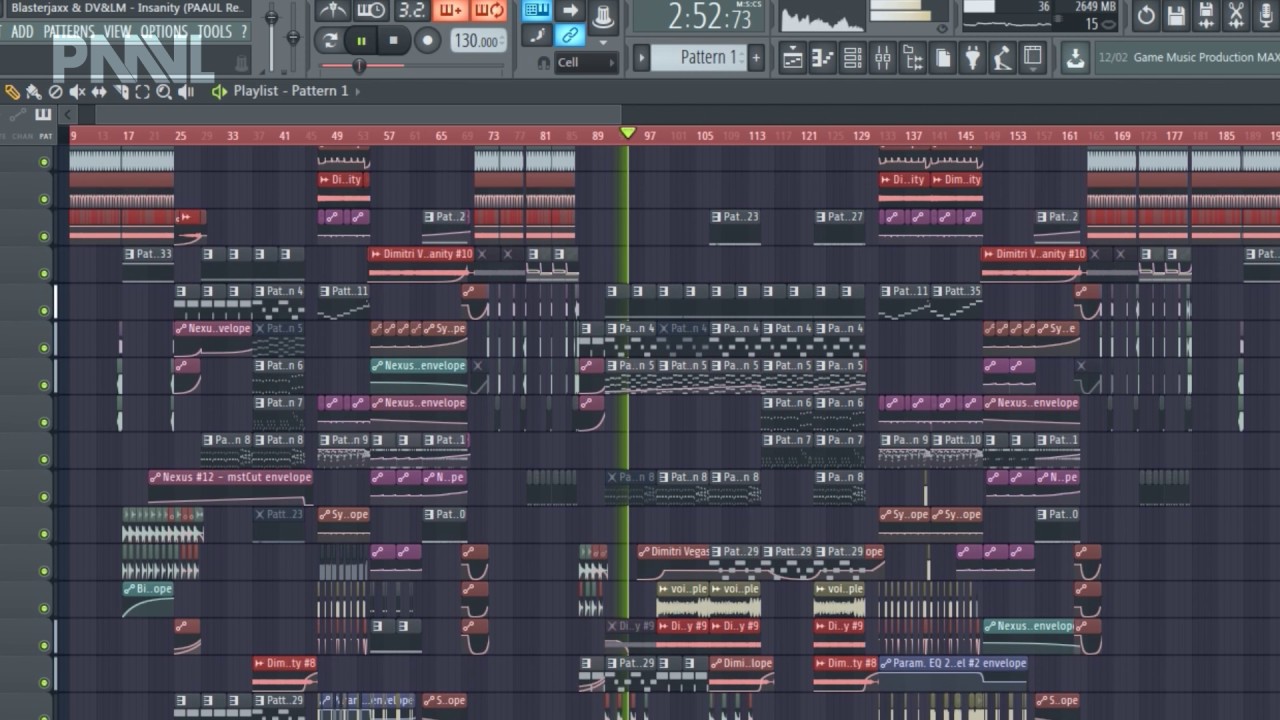This screenshot has width=1280, height=720.
Task: Click the record button
Action: (427, 41)
